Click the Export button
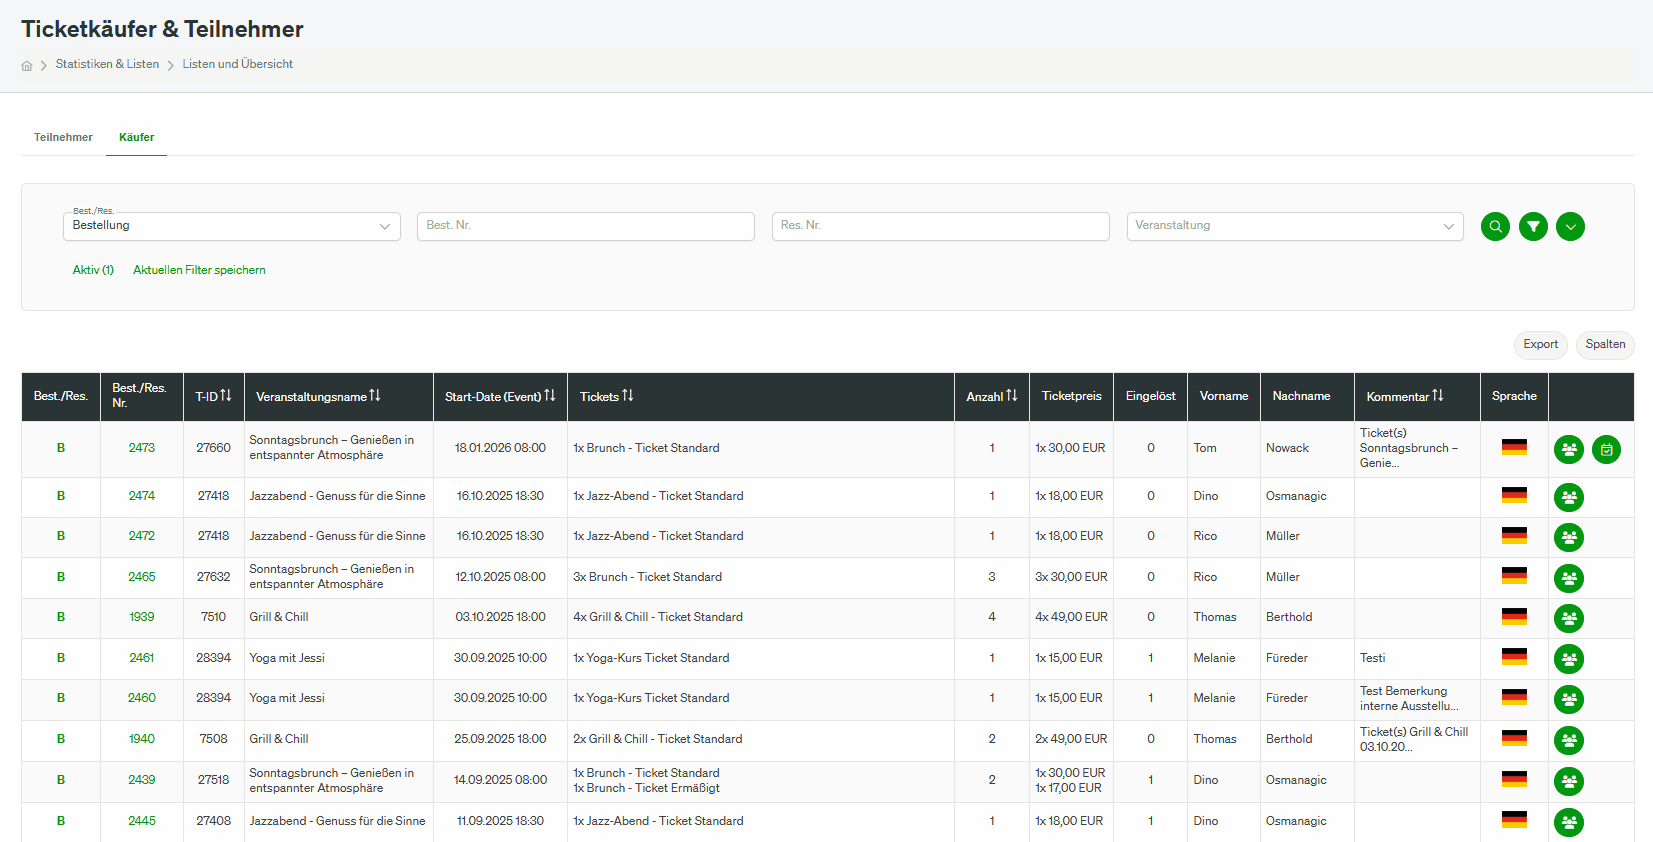This screenshot has width=1653, height=842. point(1541,344)
